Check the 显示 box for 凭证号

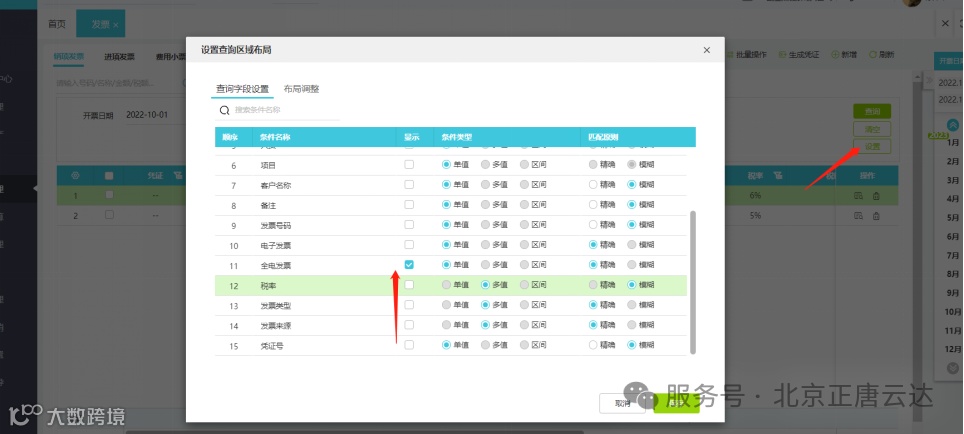coord(409,345)
